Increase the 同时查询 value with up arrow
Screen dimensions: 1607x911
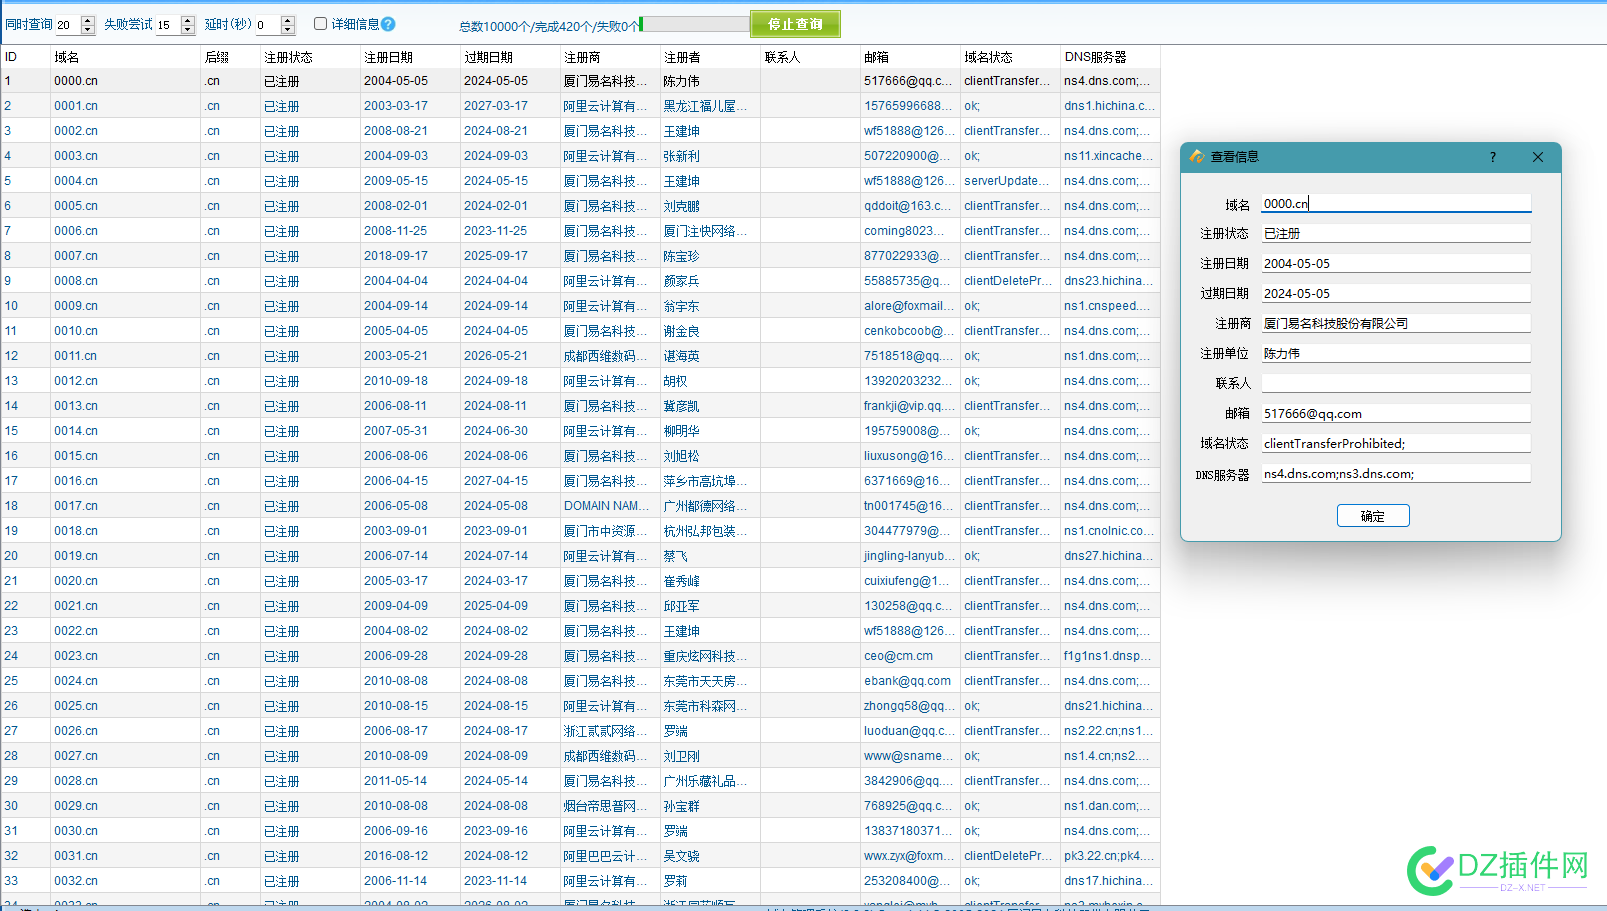pyautogui.click(x=88, y=20)
